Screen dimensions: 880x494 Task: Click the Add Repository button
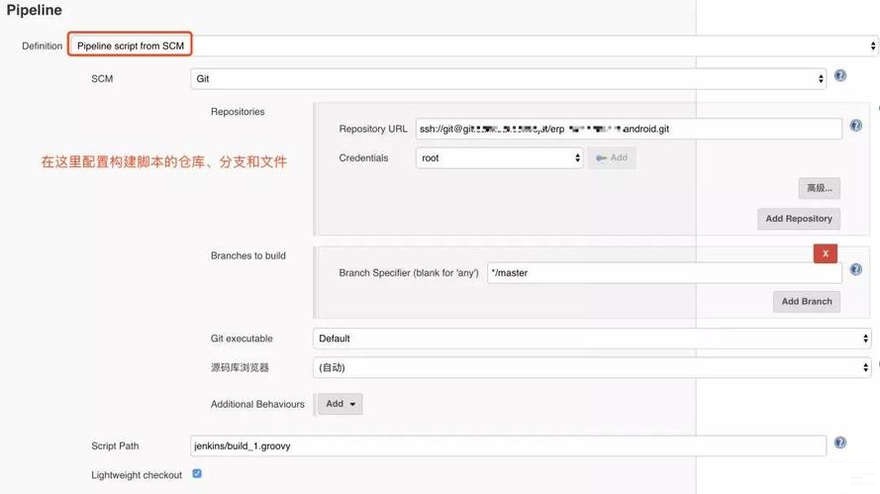[799, 218]
